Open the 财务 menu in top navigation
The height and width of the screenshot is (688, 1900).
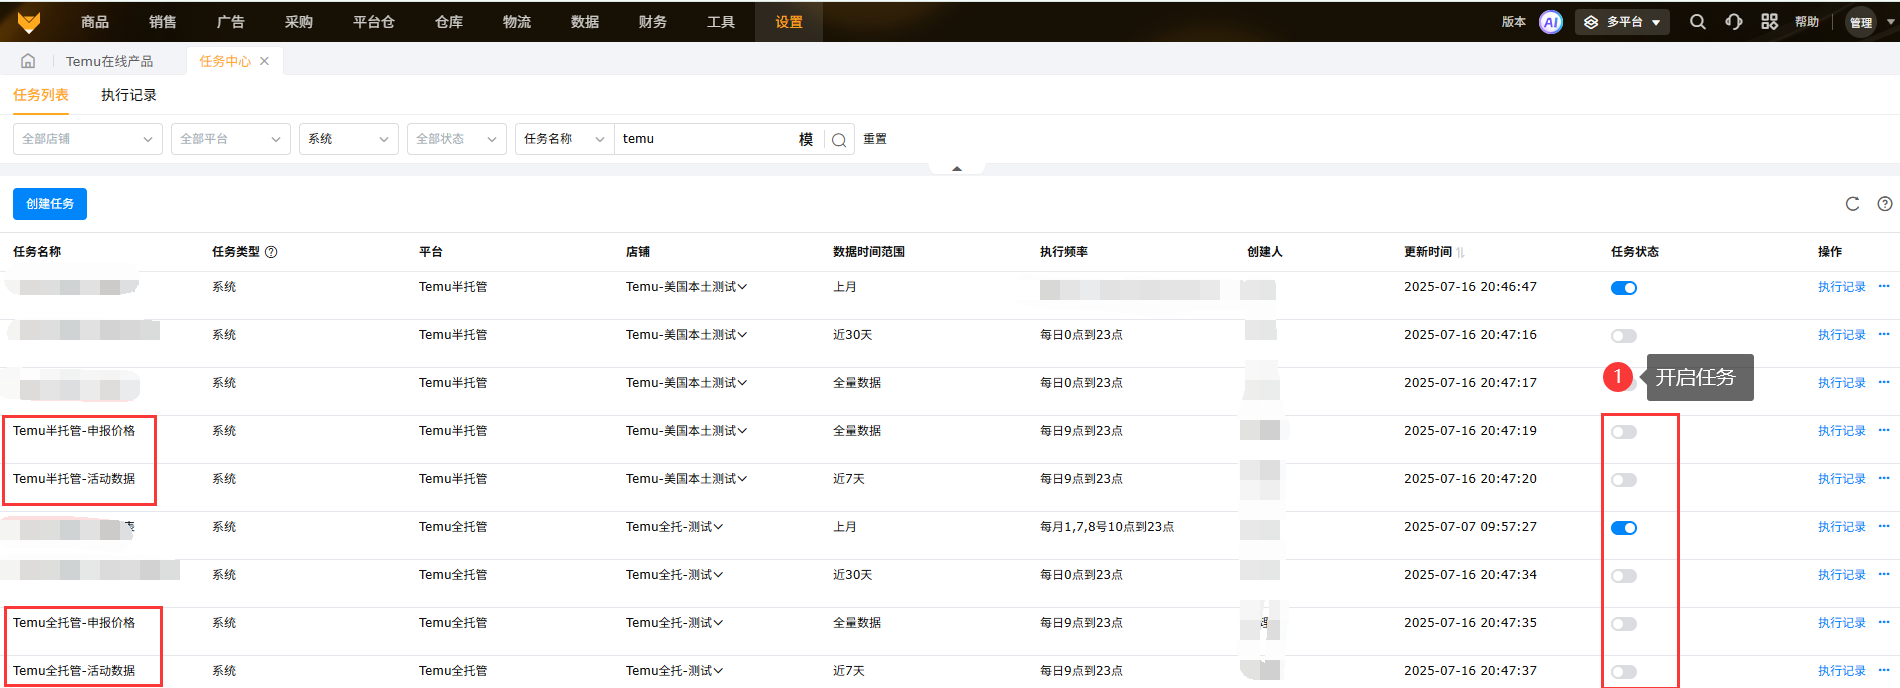[x=652, y=22]
